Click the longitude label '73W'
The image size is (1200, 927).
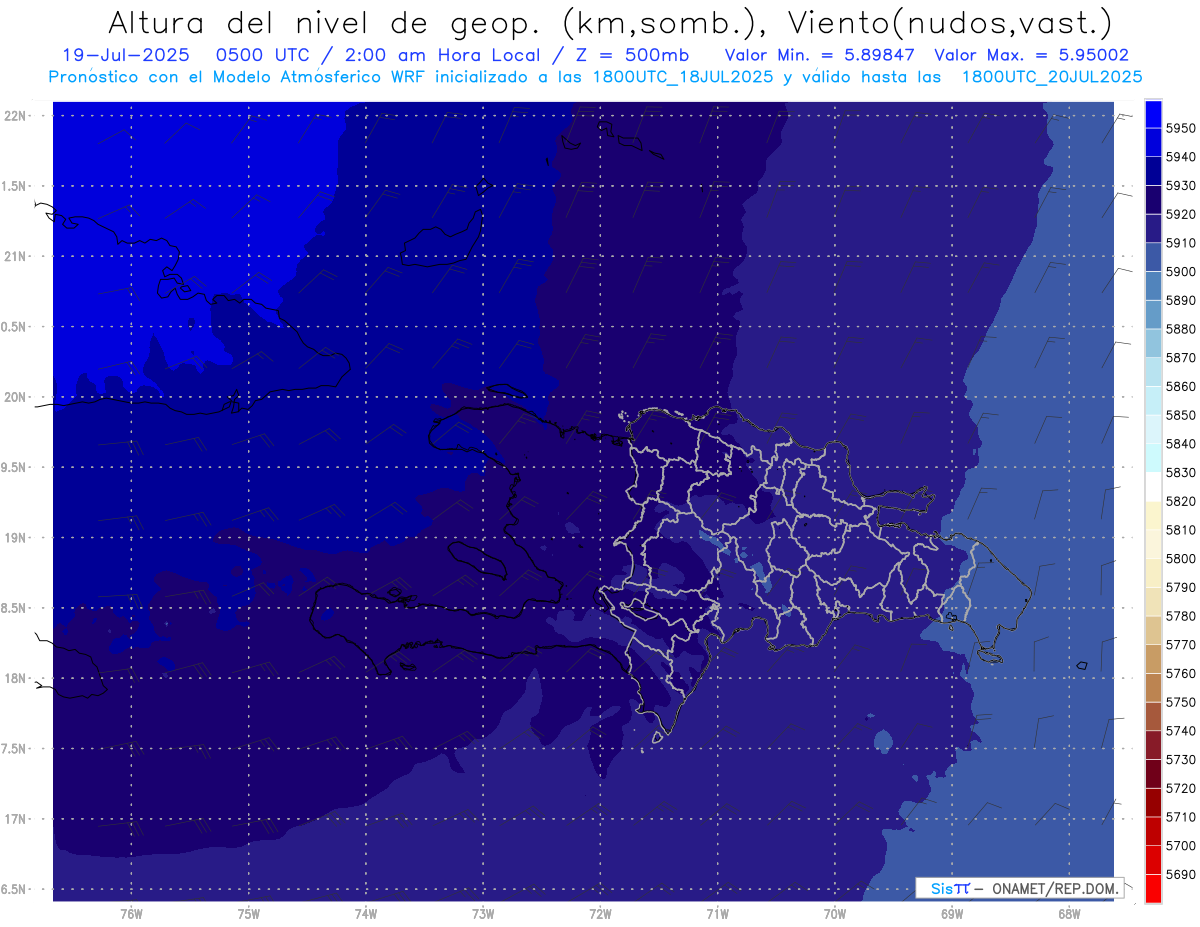point(483,913)
